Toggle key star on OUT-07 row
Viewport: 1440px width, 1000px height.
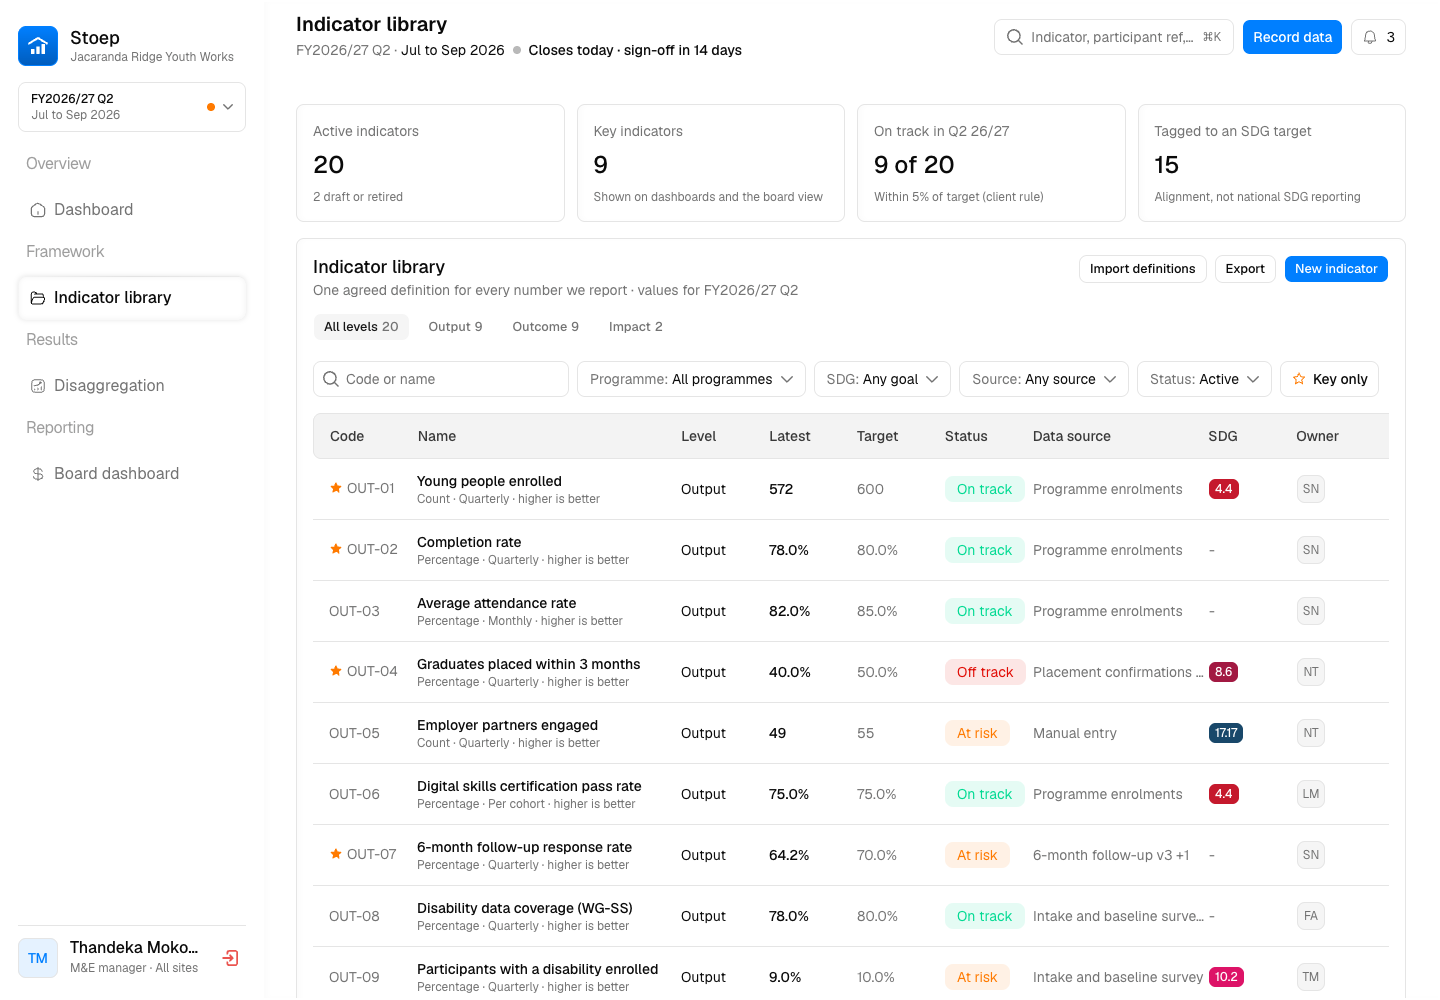[x=336, y=854]
